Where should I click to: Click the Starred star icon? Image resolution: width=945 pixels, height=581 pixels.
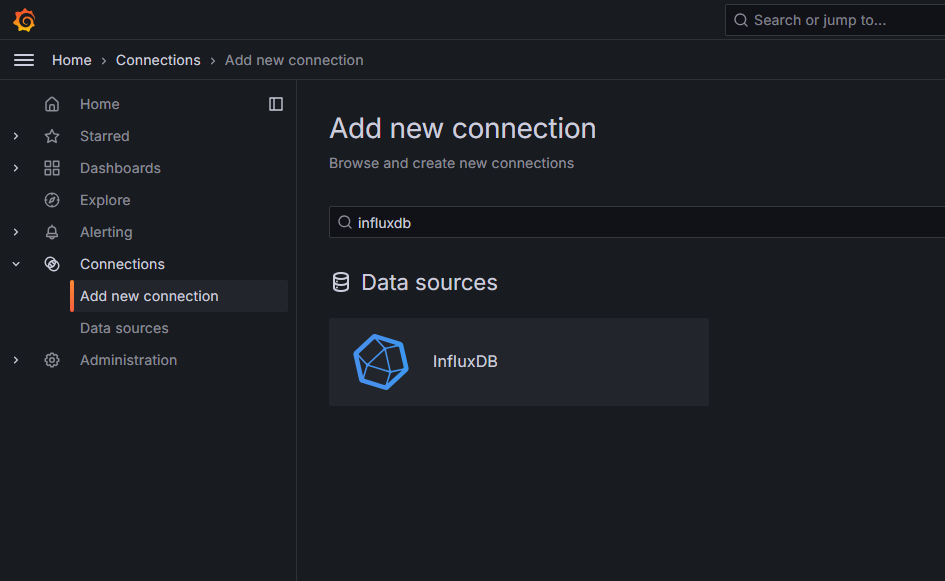tap(52, 136)
